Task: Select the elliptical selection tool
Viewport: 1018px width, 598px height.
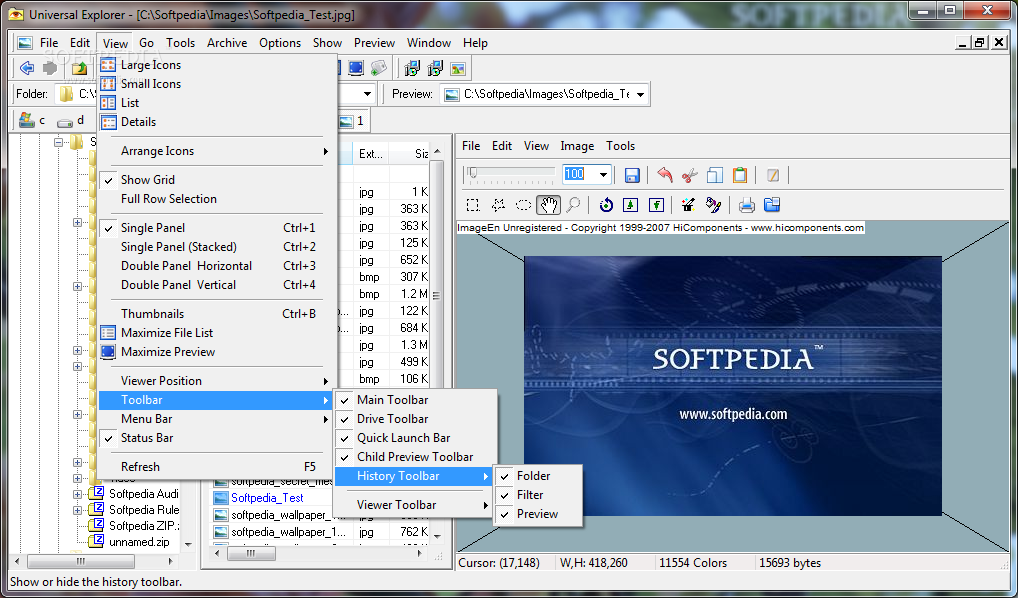Action: [523, 205]
